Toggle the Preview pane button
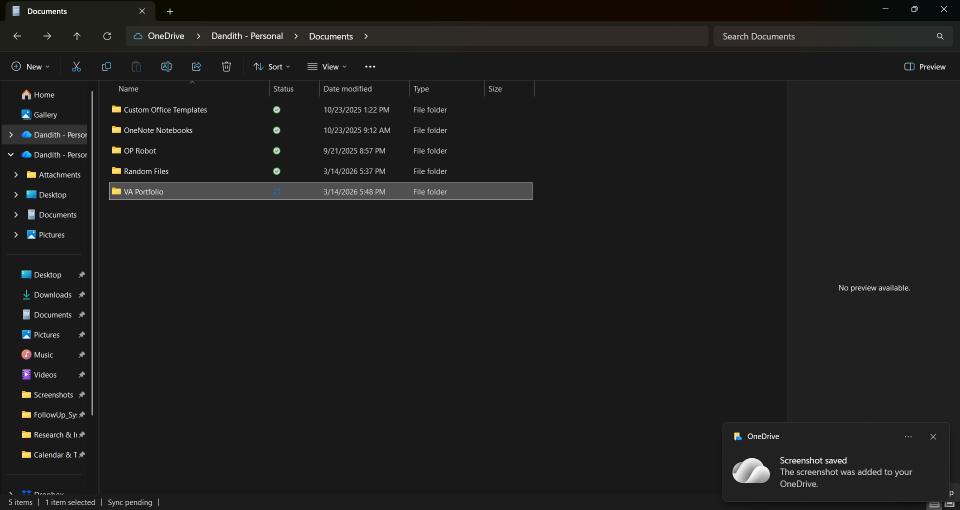This screenshot has width=960, height=510. (x=925, y=67)
